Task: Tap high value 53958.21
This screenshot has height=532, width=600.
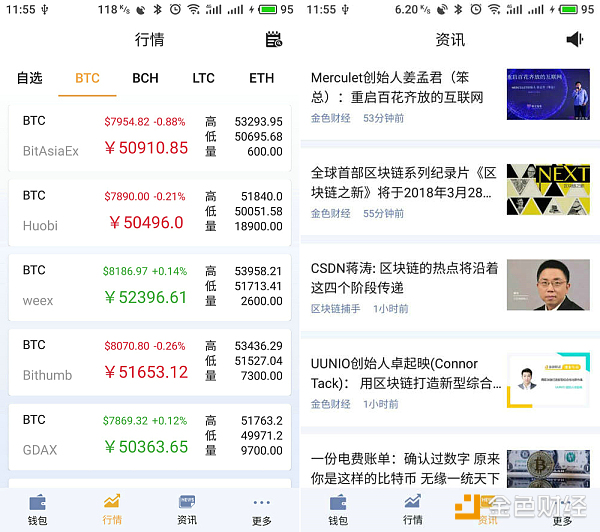Action: pyautogui.click(x=259, y=271)
